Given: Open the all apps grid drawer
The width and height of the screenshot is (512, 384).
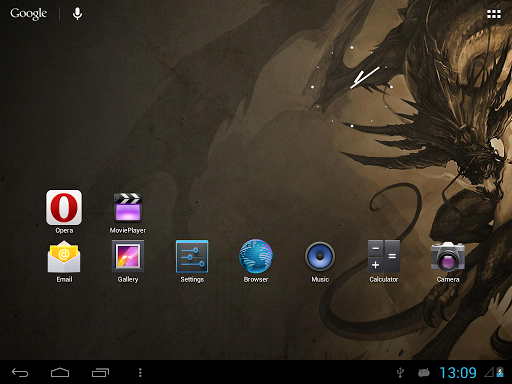Looking at the screenshot, I should tap(494, 14).
